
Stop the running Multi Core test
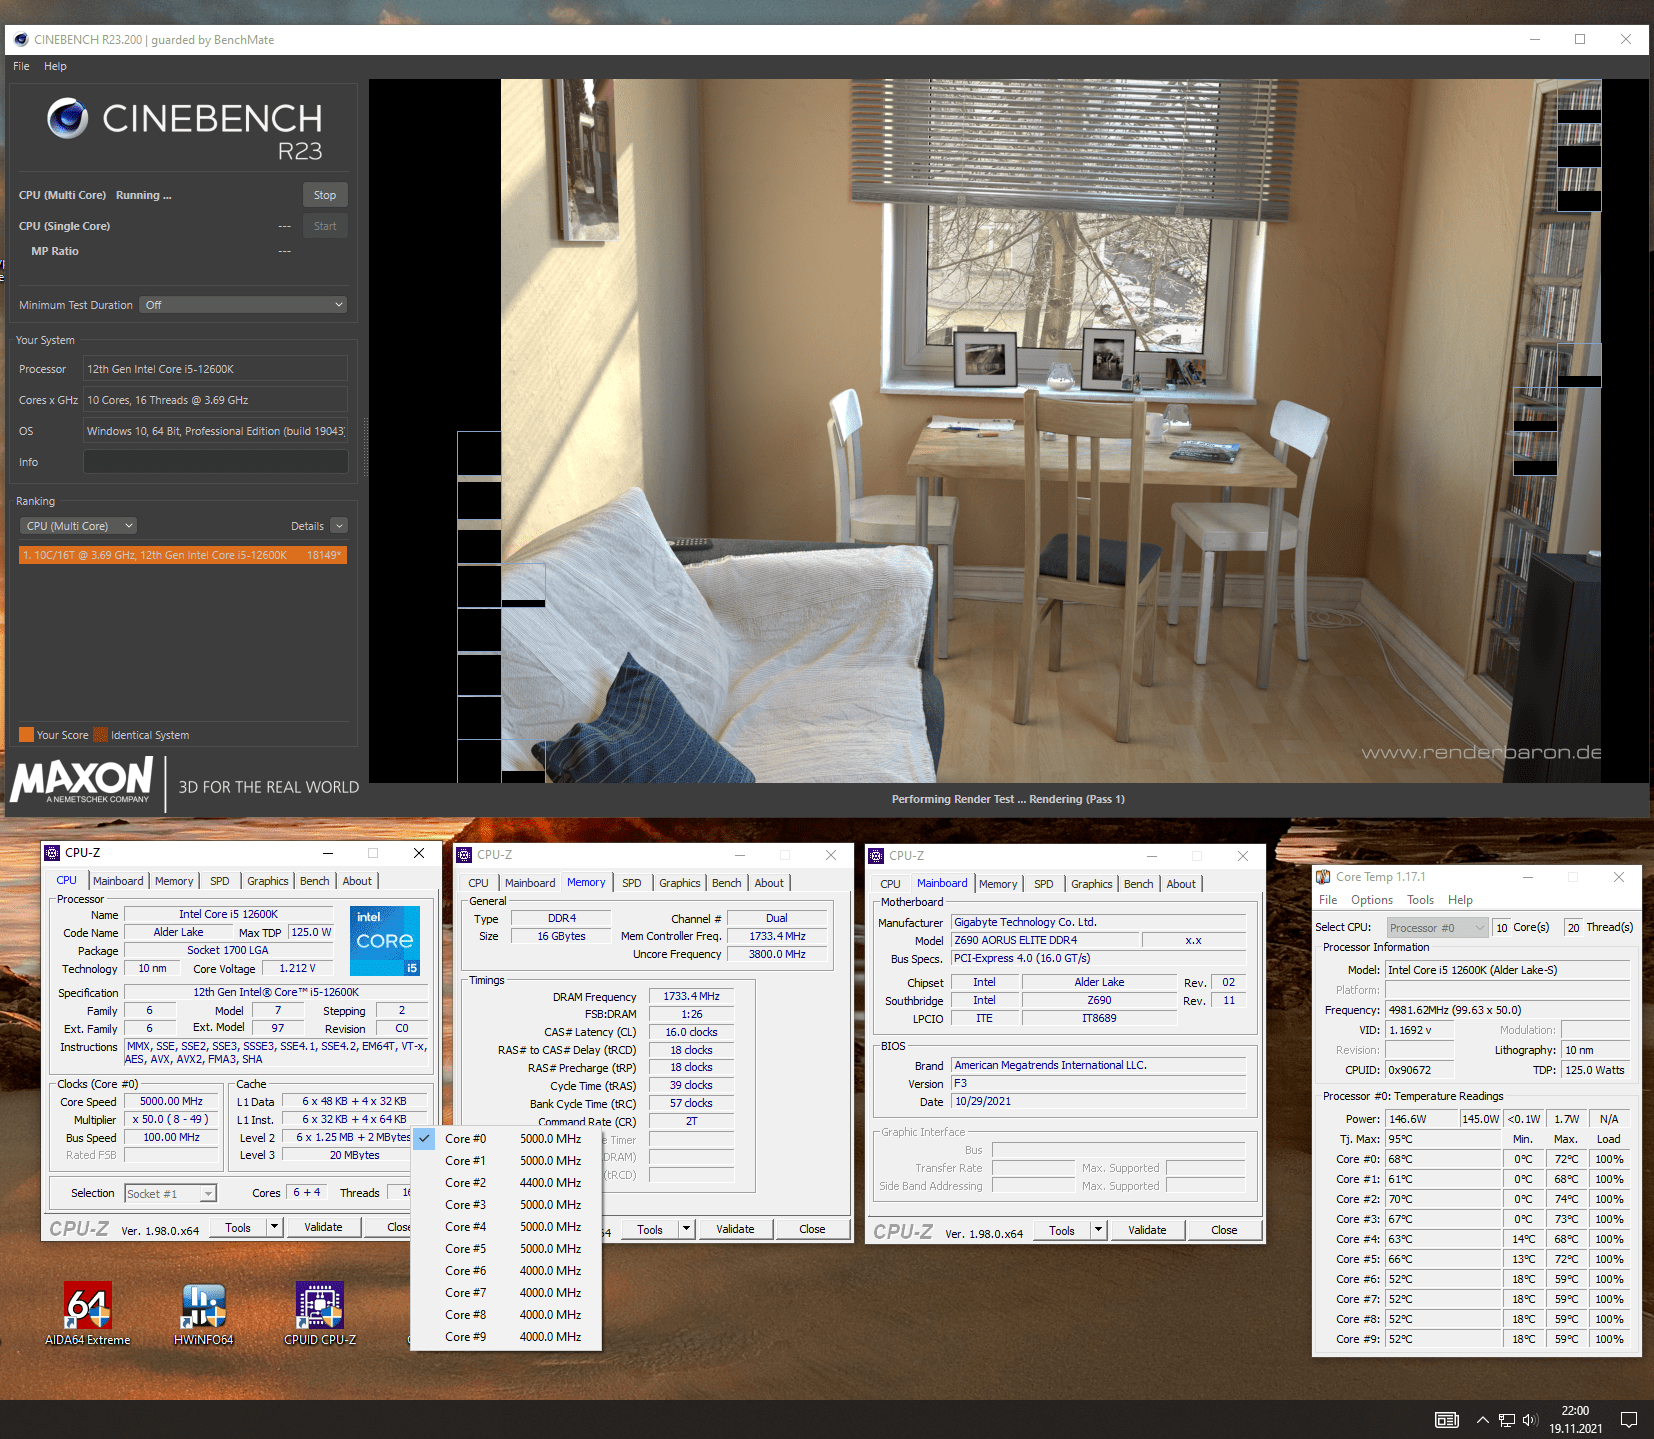point(325,195)
